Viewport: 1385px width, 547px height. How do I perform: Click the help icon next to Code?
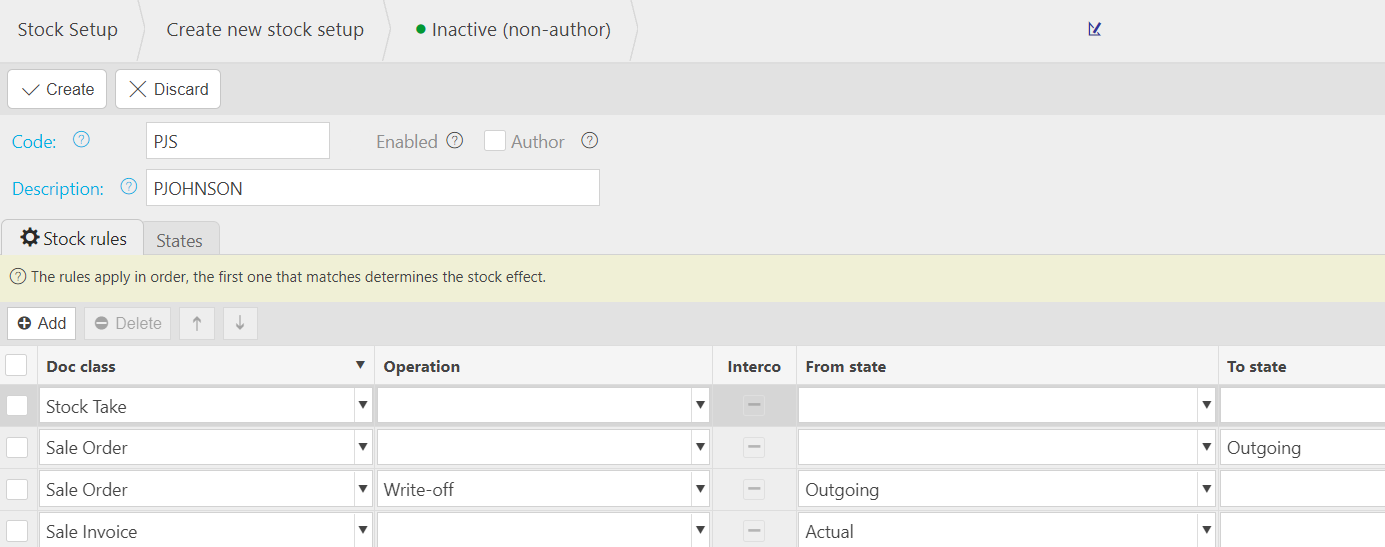(82, 140)
